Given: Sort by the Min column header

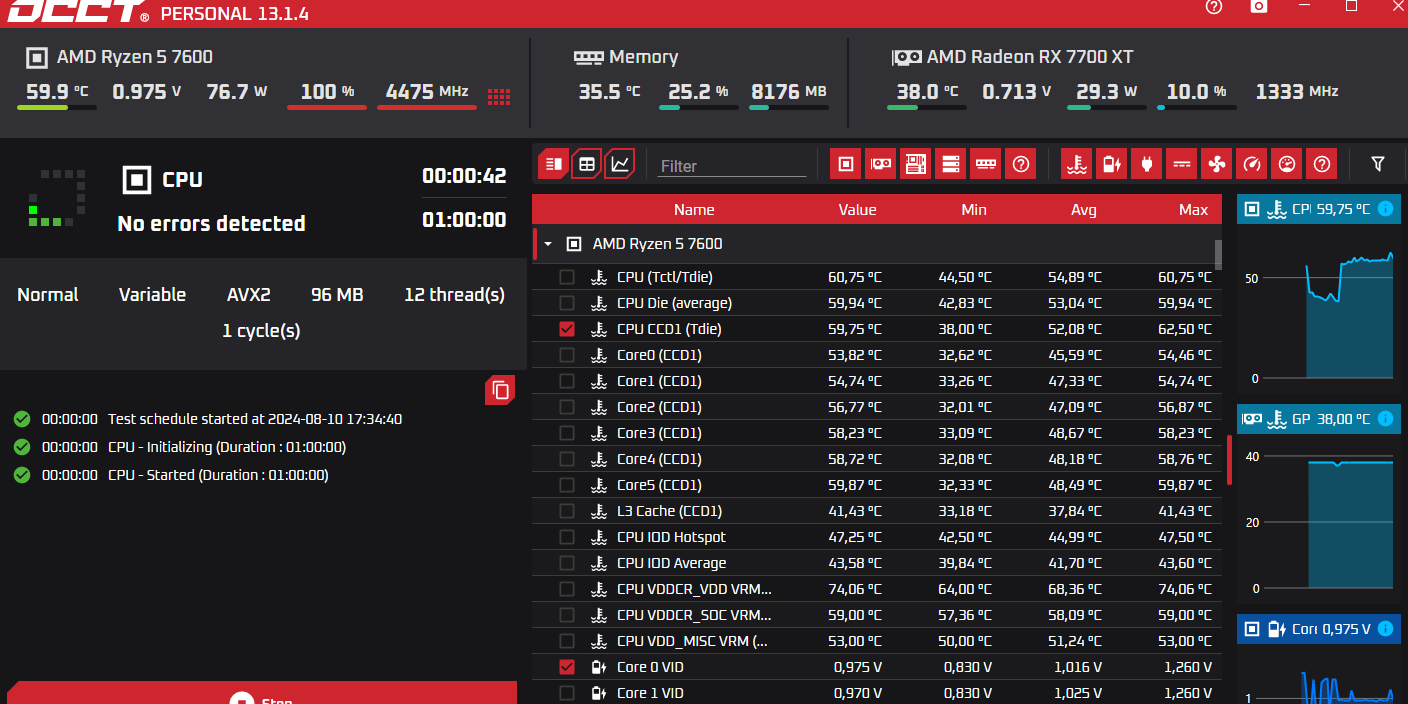Looking at the screenshot, I should coord(974,210).
